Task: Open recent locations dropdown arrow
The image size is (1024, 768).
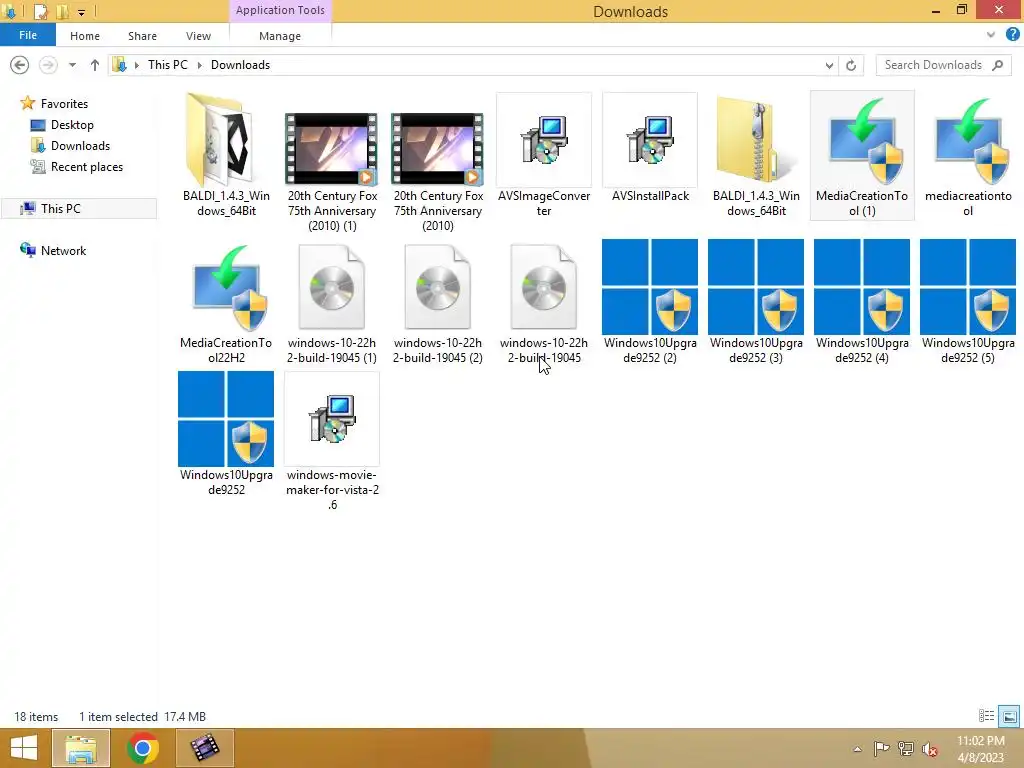Action: click(72, 65)
